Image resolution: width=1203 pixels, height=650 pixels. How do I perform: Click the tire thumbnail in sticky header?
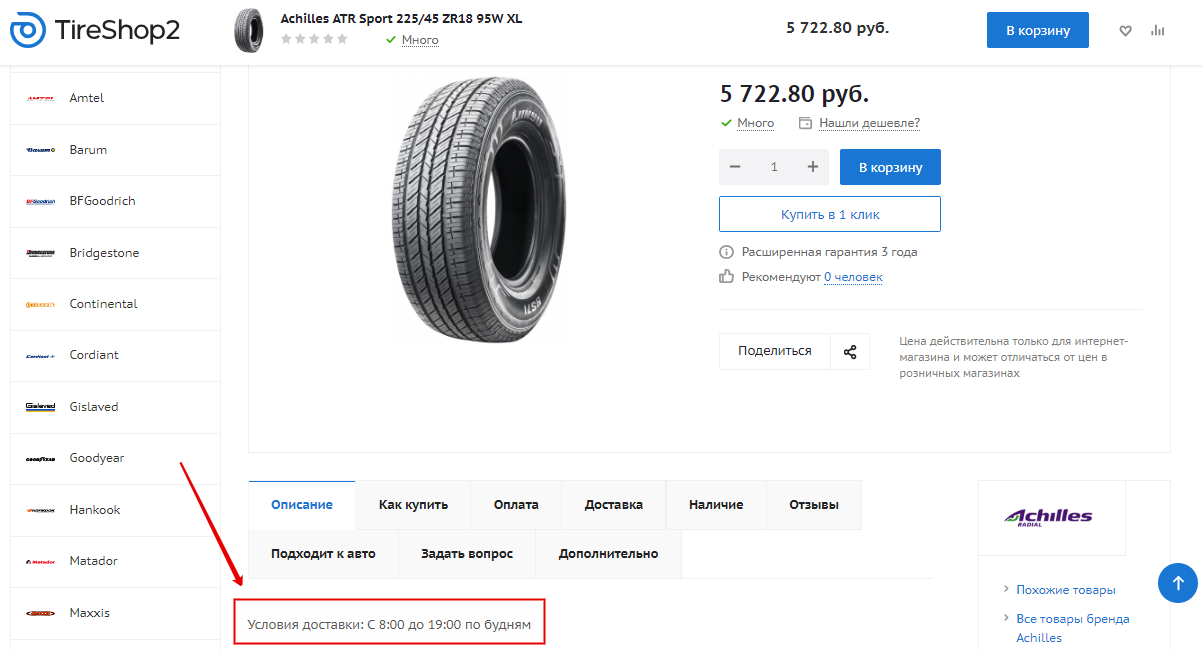pyautogui.click(x=250, y=31)
